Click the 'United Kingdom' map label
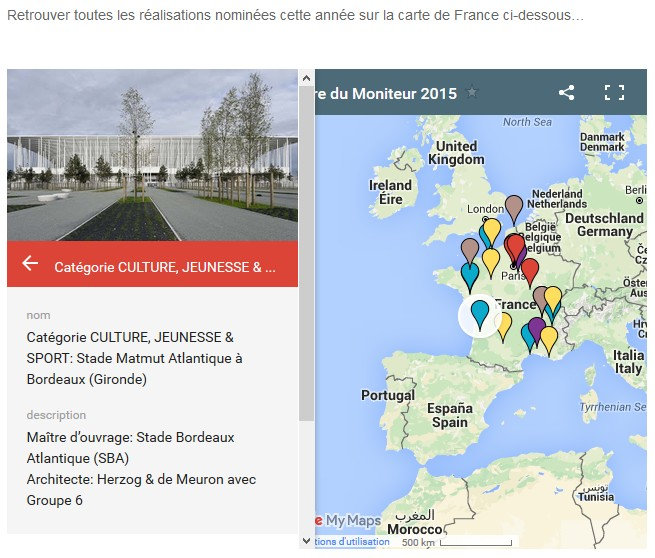The width and height of the screenshot is (655, 558). (456, 153)
